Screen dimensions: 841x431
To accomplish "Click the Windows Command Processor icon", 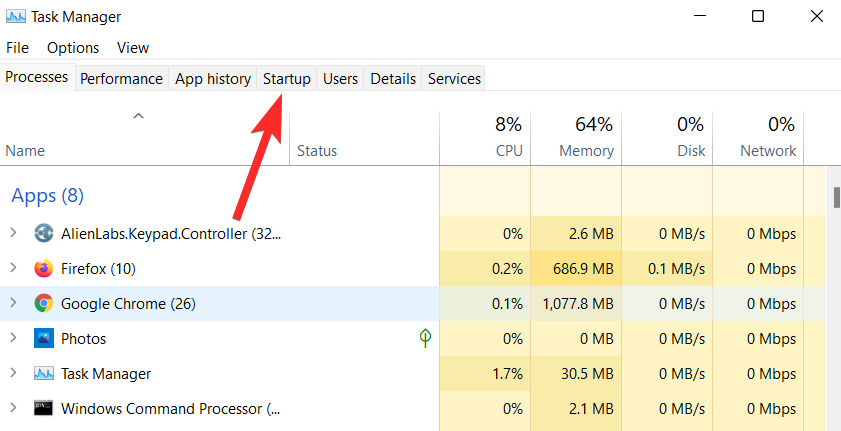I will coord(43,409).
